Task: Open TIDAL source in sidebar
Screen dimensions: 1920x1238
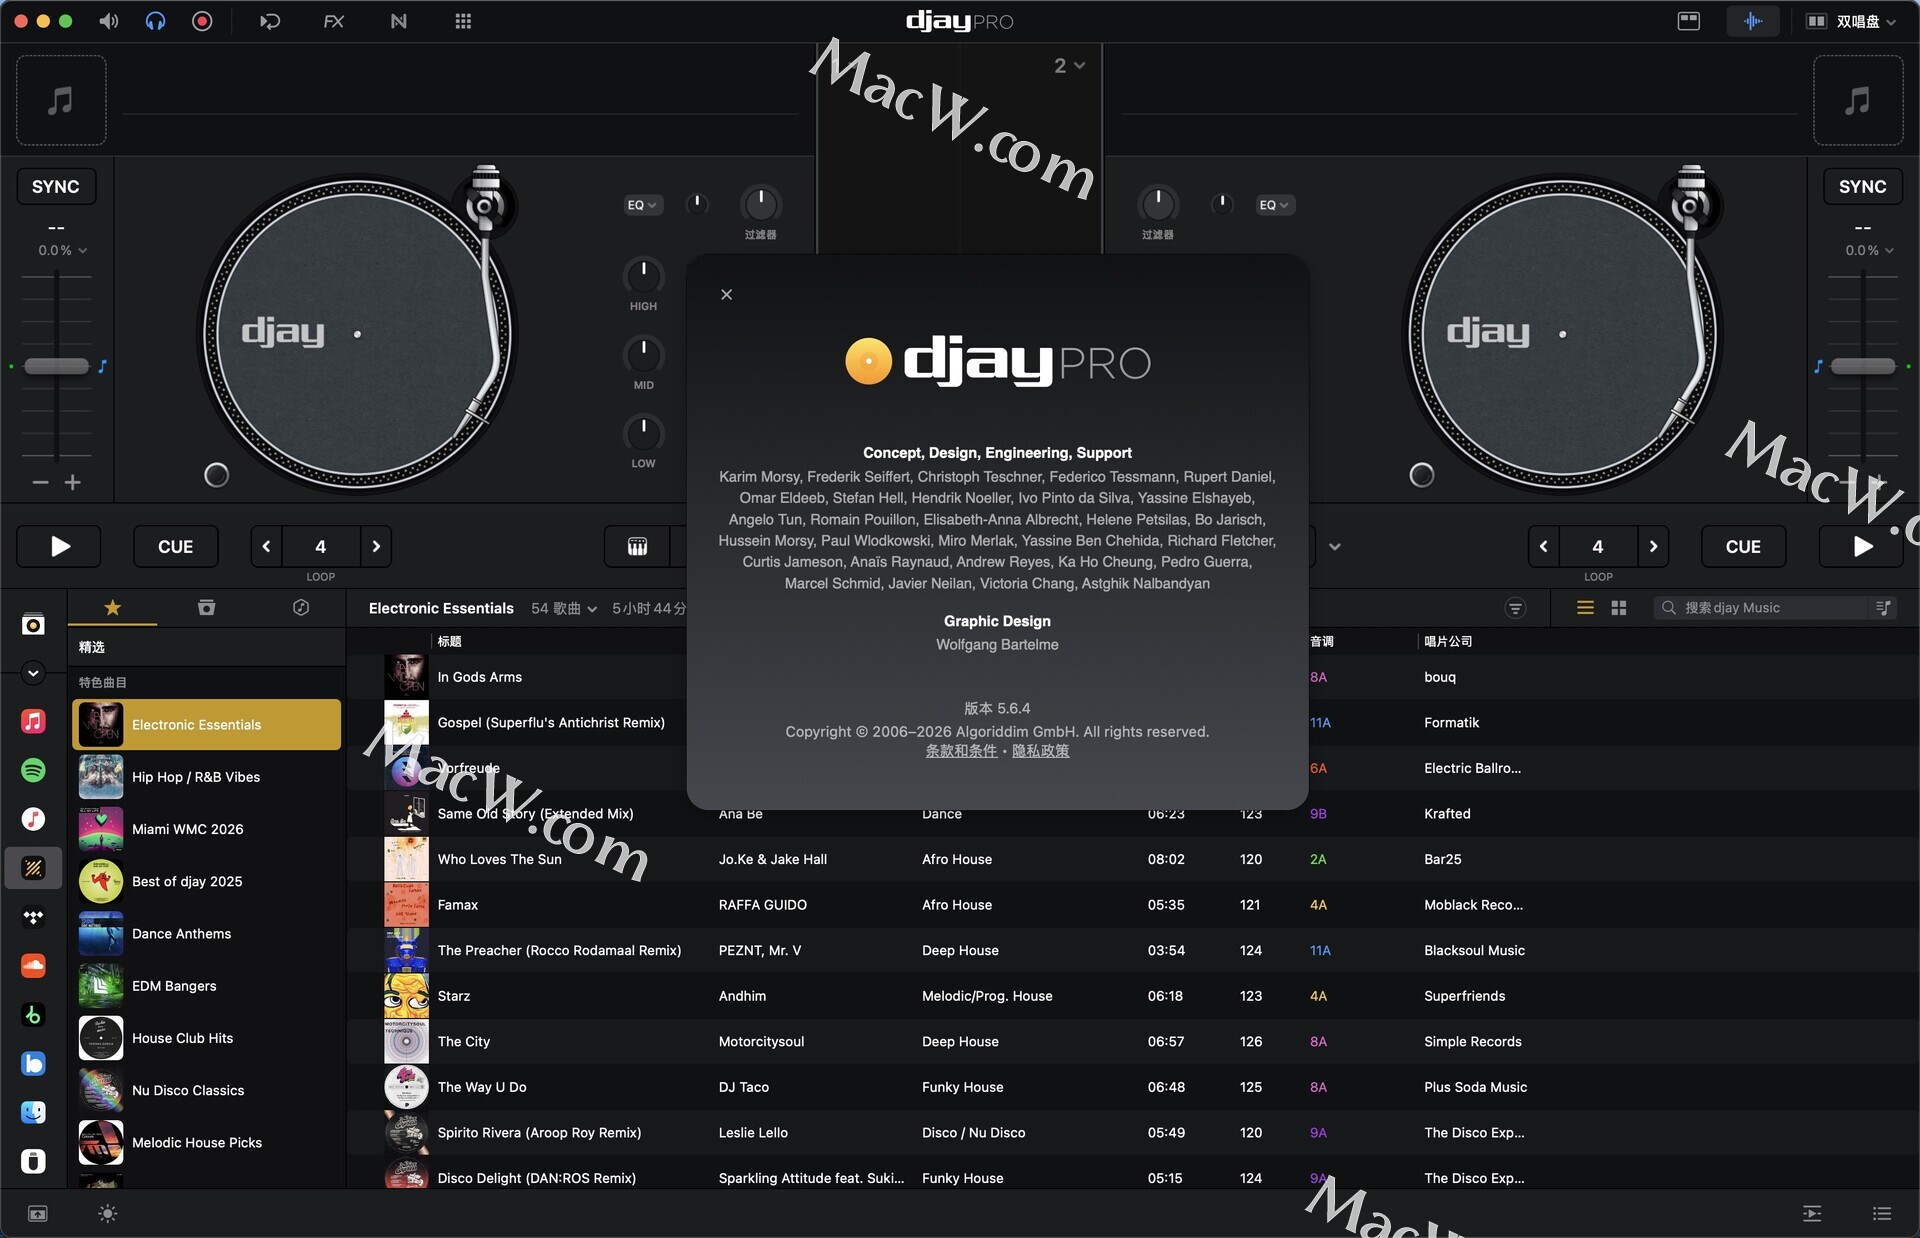Action: 33,917
